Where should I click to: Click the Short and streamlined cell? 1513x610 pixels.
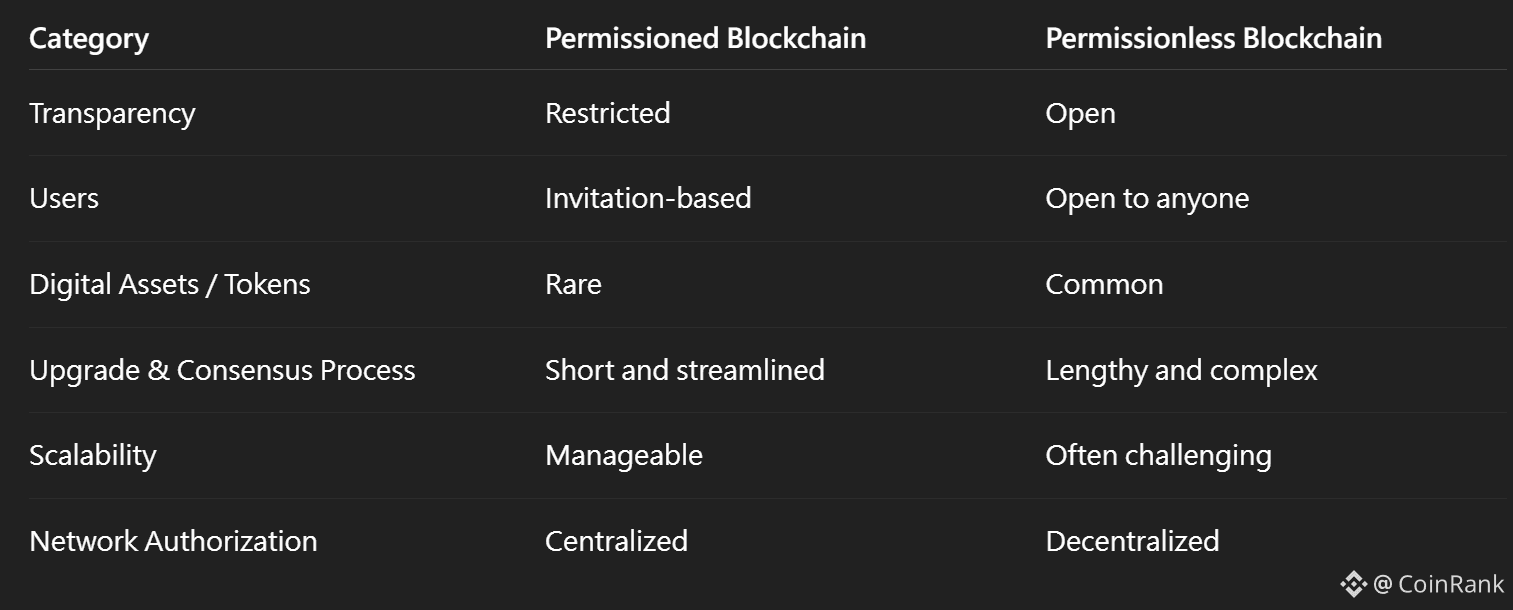(685, 371)
